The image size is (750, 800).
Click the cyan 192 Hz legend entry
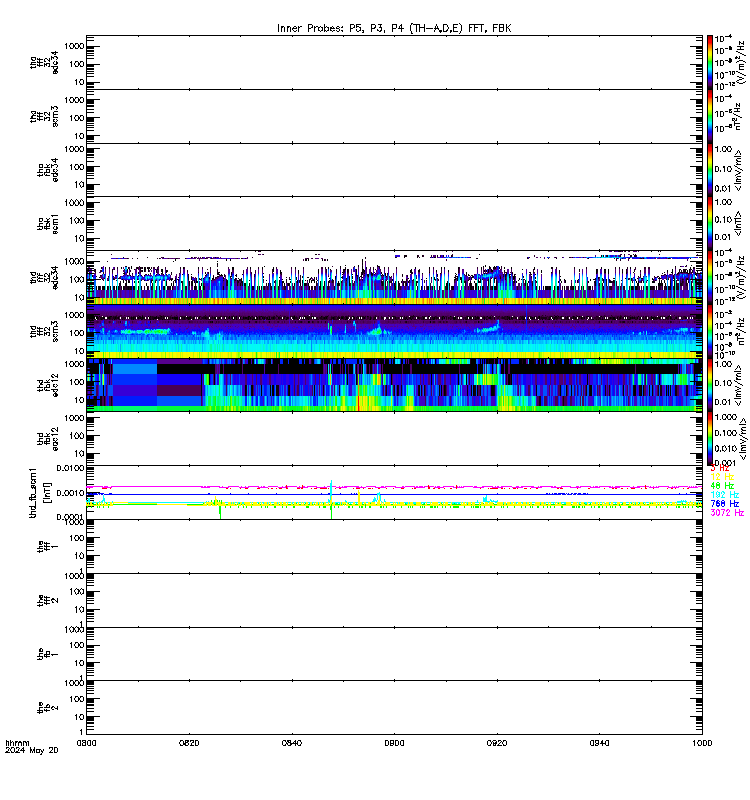click(x=724, y=495)
